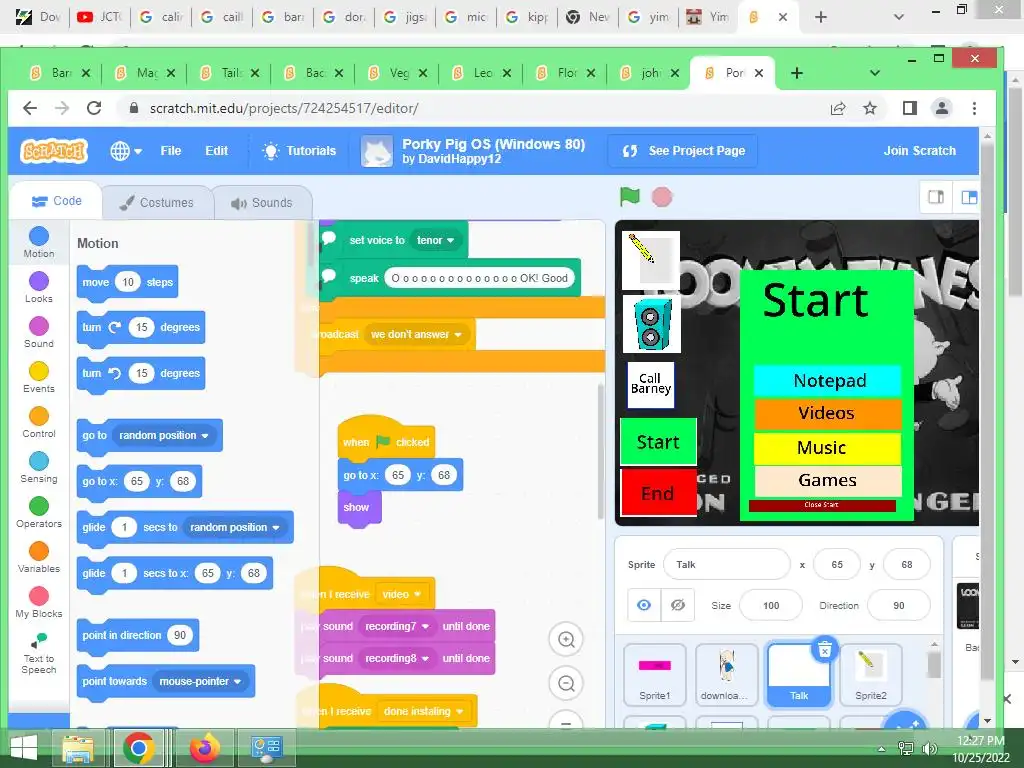This screenshot has width=1024, height=768.
Task: Open Firefox from the taskbar
Action: (x=204, y=748)
